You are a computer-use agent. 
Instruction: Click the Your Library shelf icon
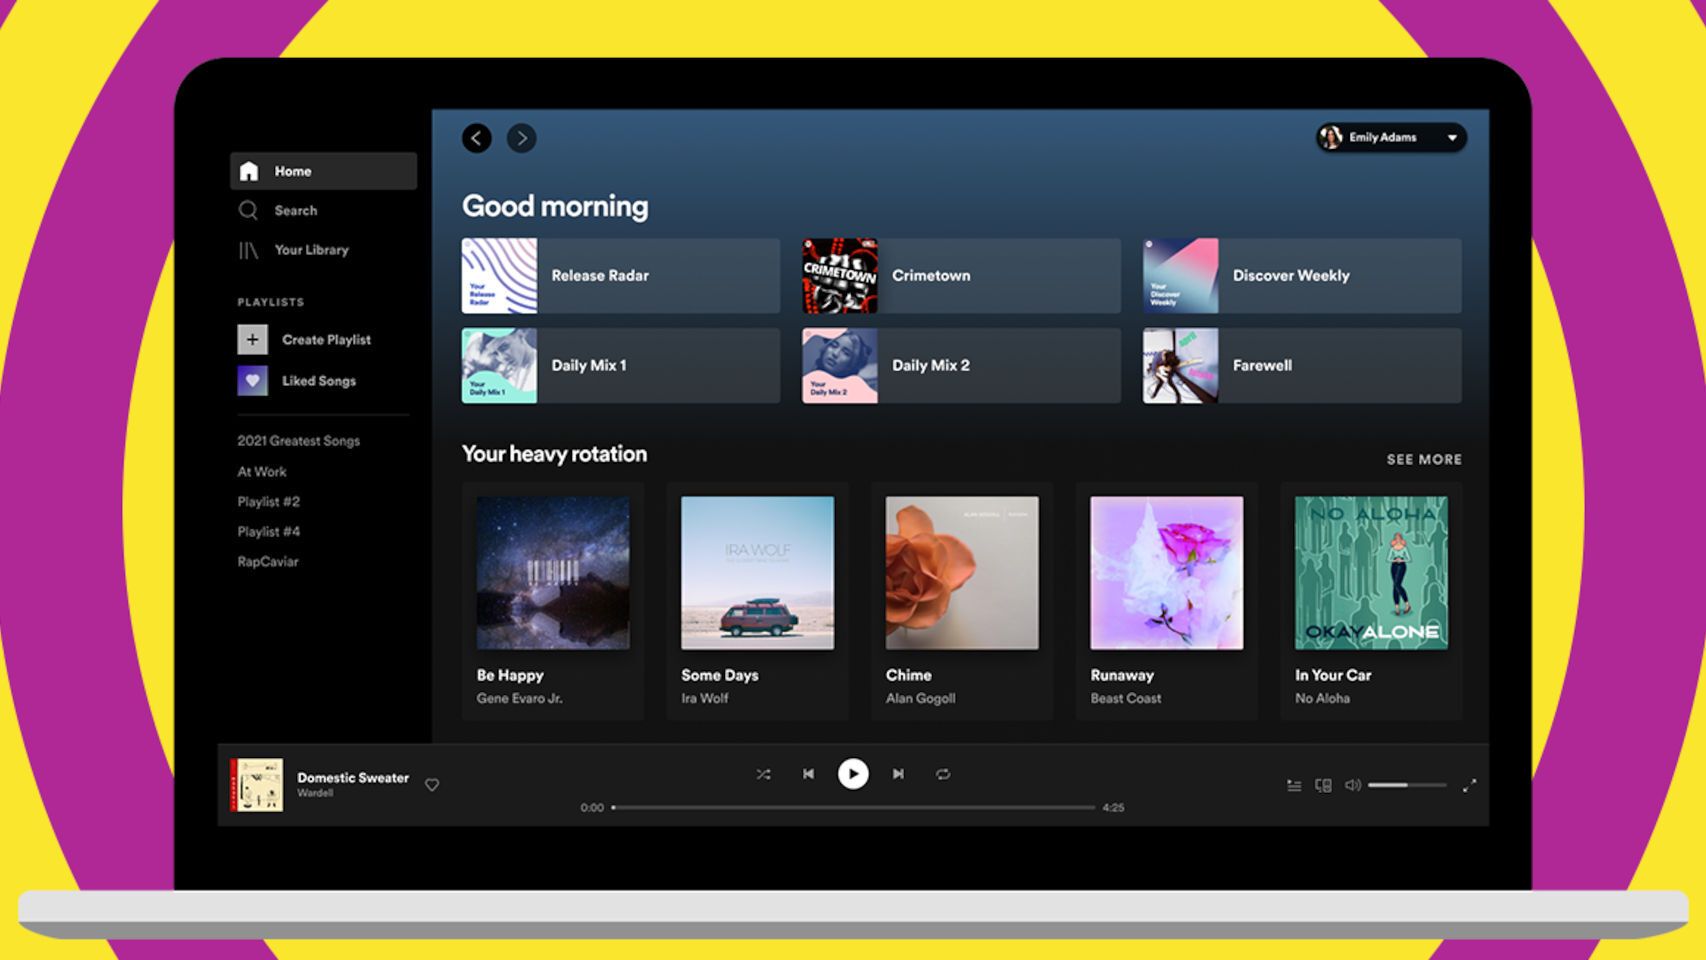[248, 250]
